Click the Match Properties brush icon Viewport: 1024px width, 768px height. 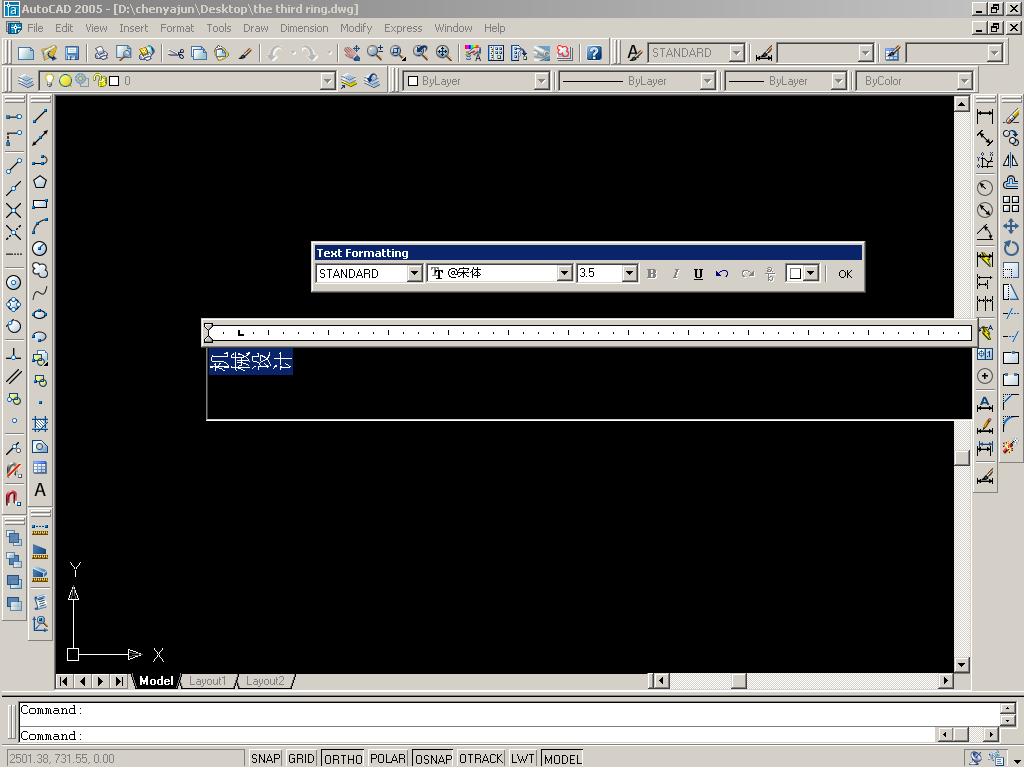(245, 53)
